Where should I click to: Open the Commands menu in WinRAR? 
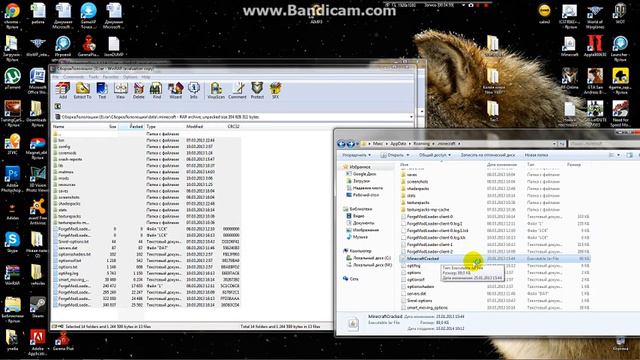[x=73, y=77]
